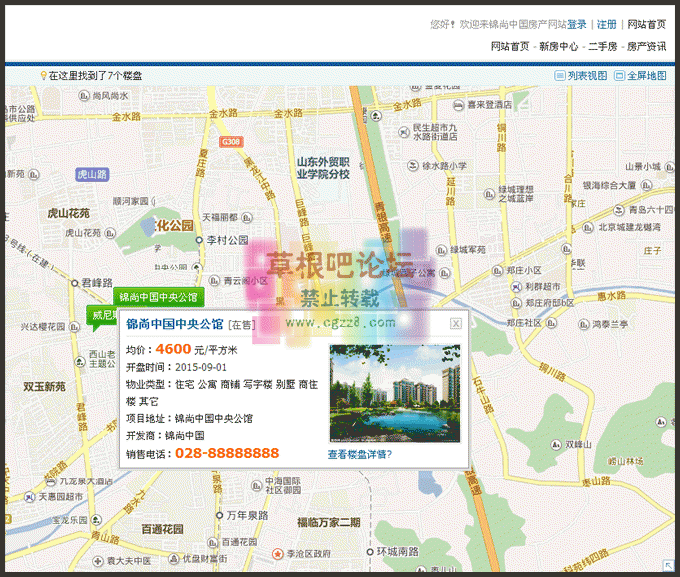Screen dimensions: 680x577
Task: Open the 注册 register link
Action: coord(607,24)
